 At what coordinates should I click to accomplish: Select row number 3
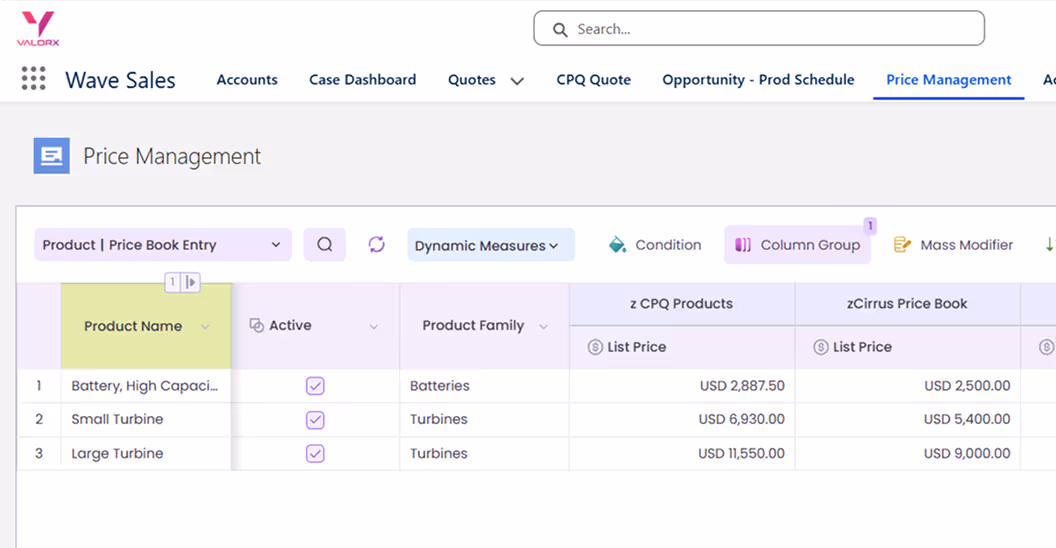pyautogui.click(x=39, y=453)
